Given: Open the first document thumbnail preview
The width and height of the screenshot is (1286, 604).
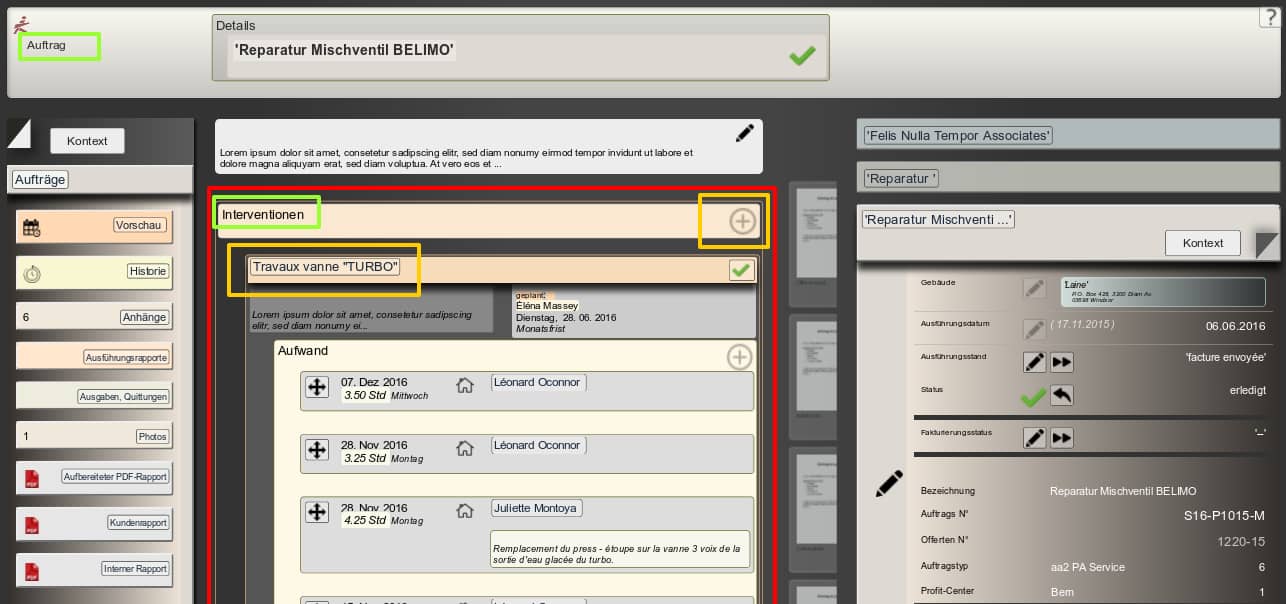Looking at the screenshot, I should 812,237.
